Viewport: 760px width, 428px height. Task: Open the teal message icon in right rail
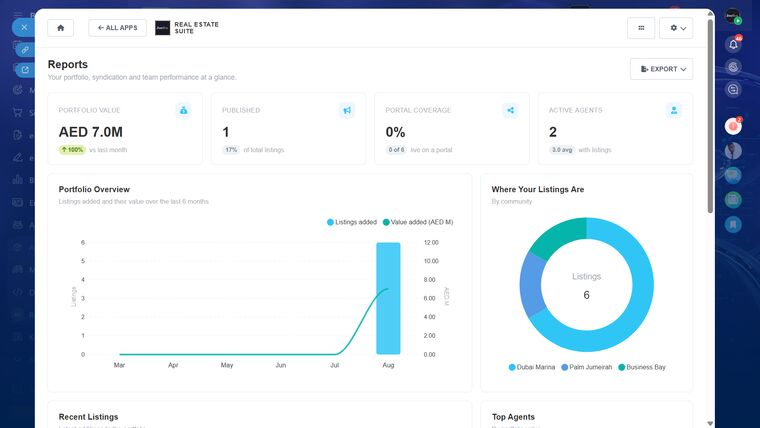[x=733, y=175]
